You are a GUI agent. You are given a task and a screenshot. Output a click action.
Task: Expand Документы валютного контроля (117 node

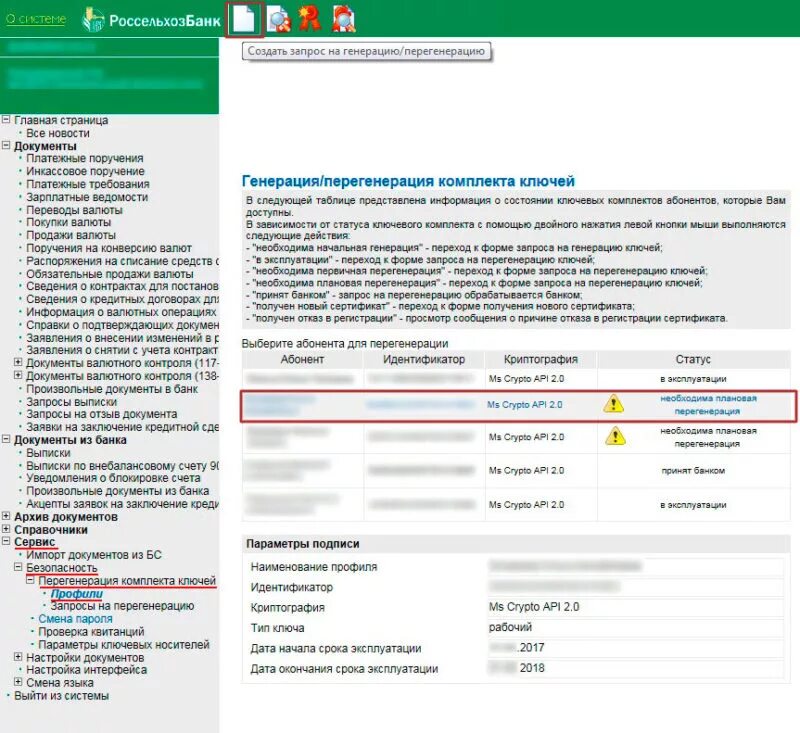pos(18,362)
